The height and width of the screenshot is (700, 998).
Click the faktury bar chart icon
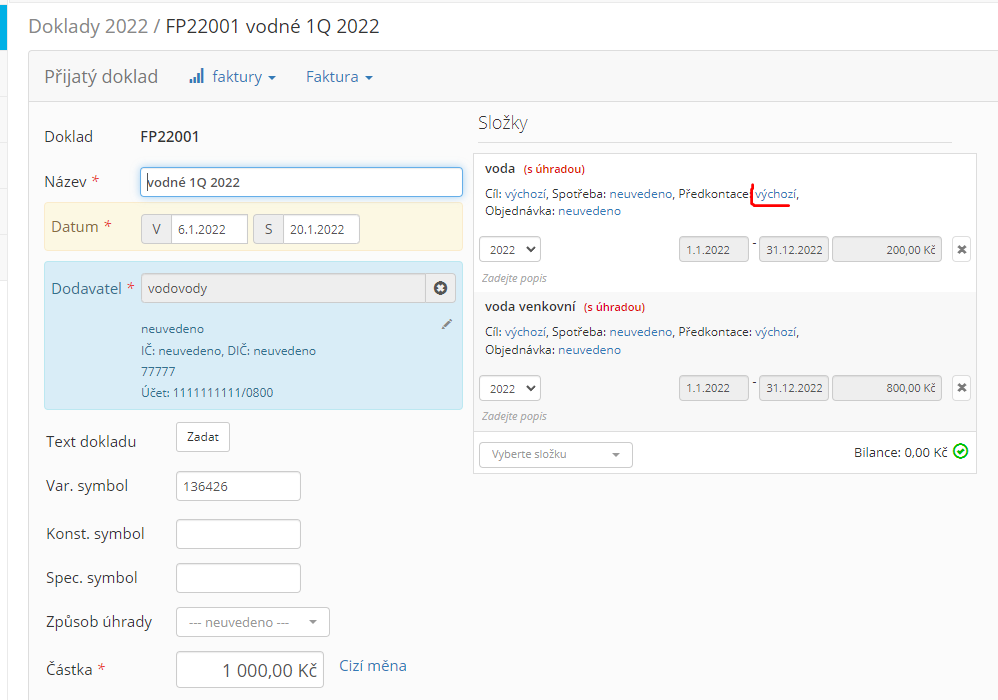pyautogui.click(x=197, y=76)
